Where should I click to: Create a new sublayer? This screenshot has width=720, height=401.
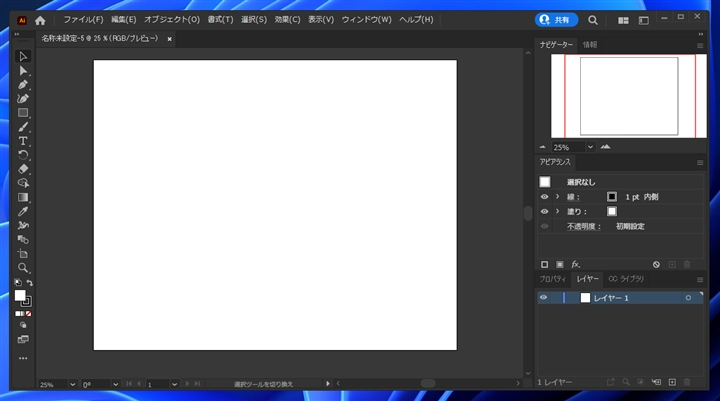(657, 382)
